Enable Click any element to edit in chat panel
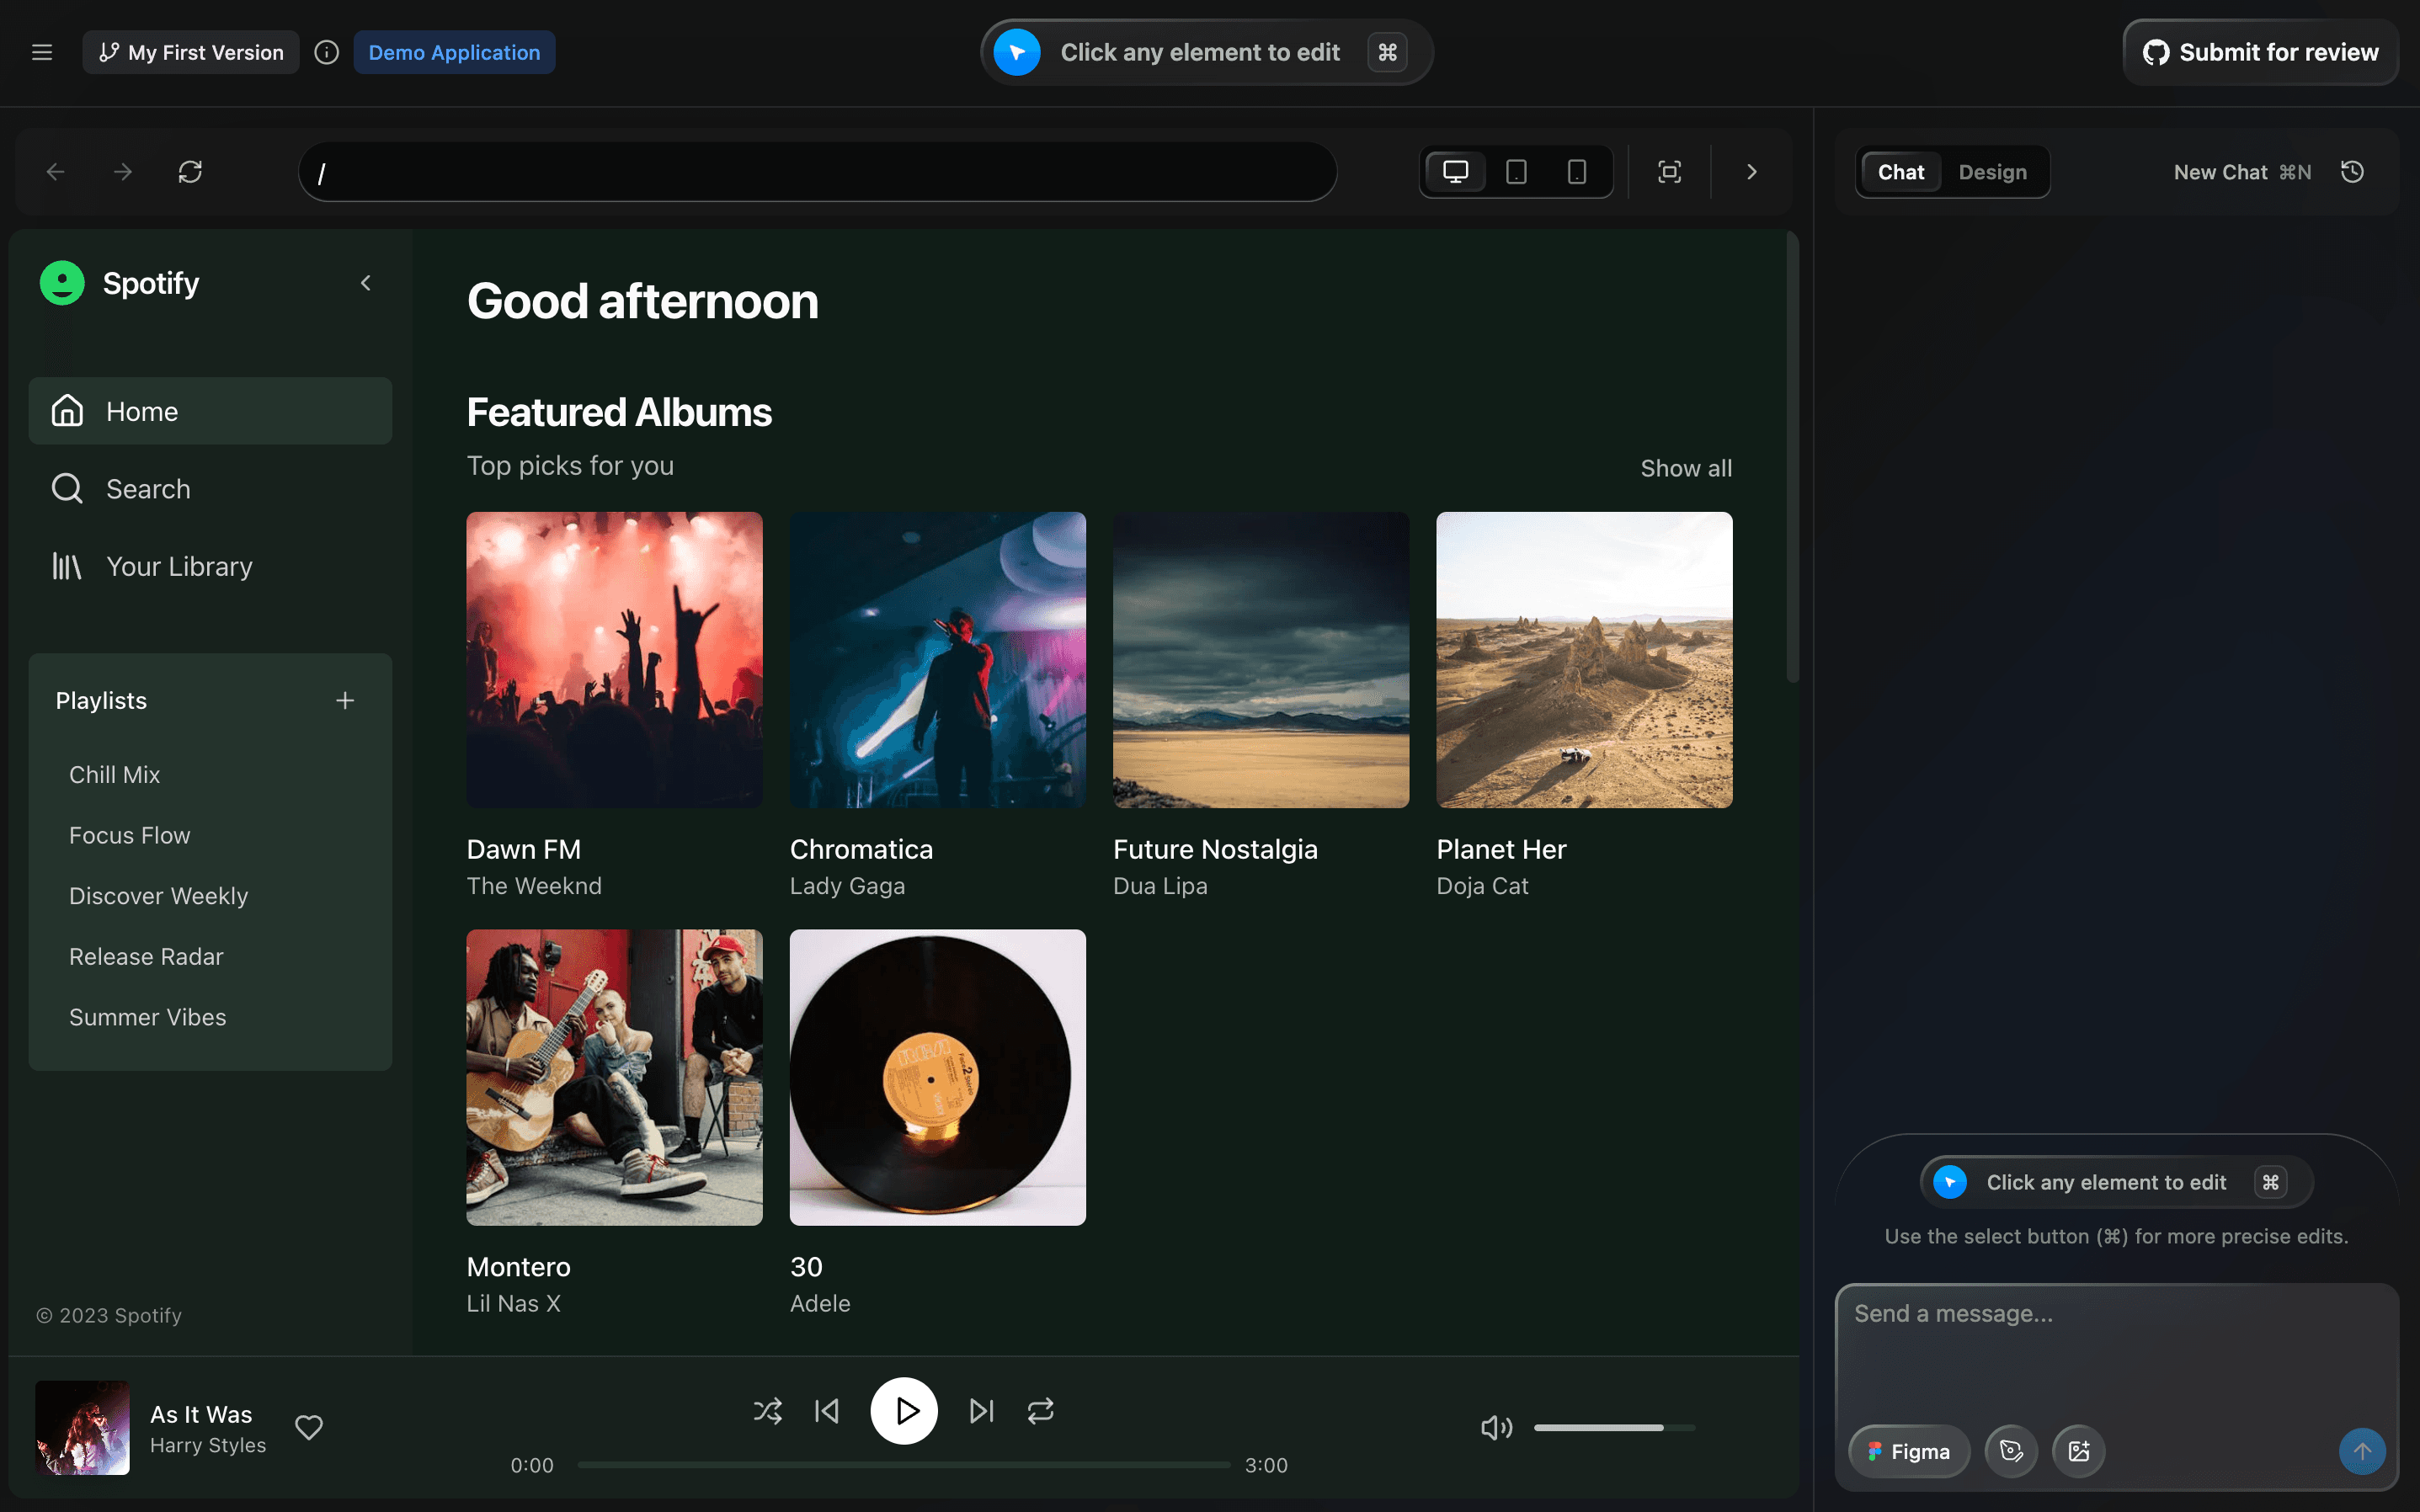The width and height of the screenshot is (2420, 1512). pos(2116,1182)
